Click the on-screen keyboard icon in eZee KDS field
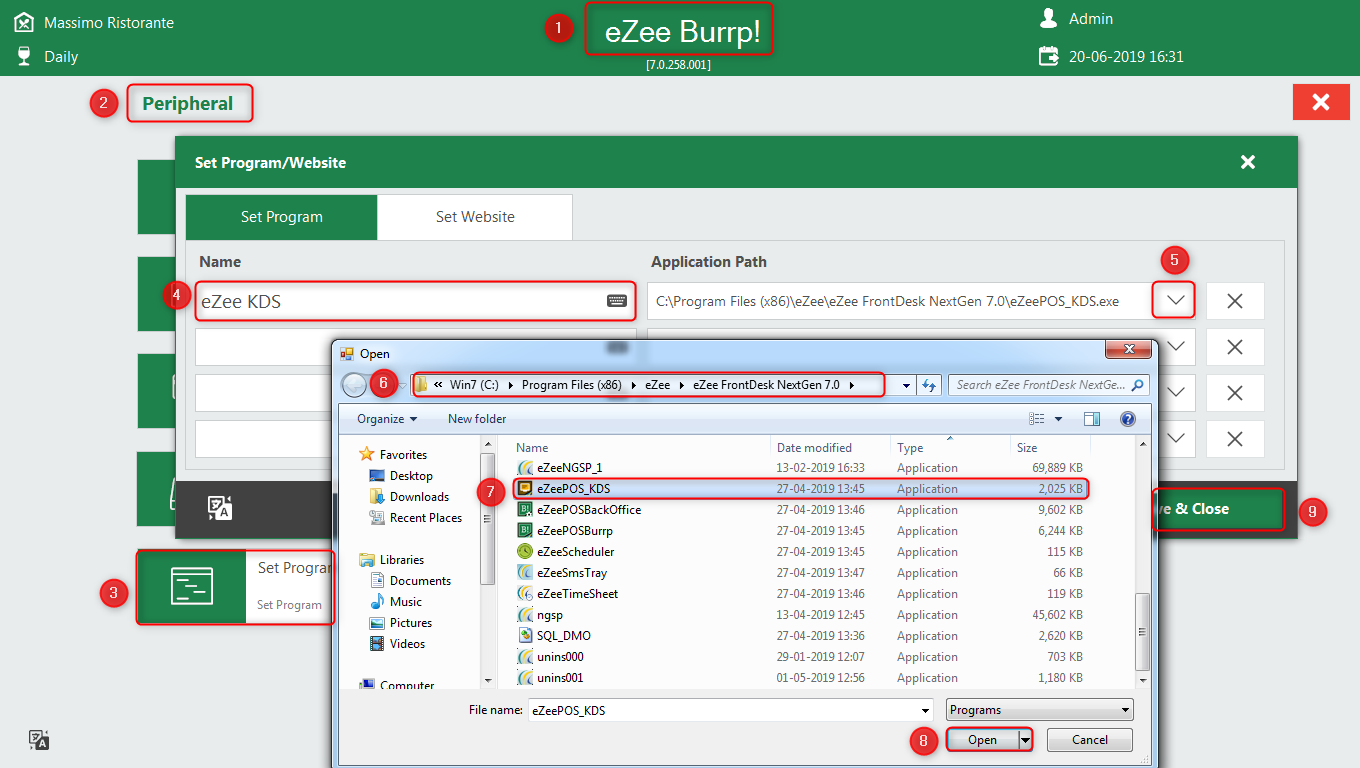Image resolution: width=1360 pixels, height=768 pixels. point(617,301)
